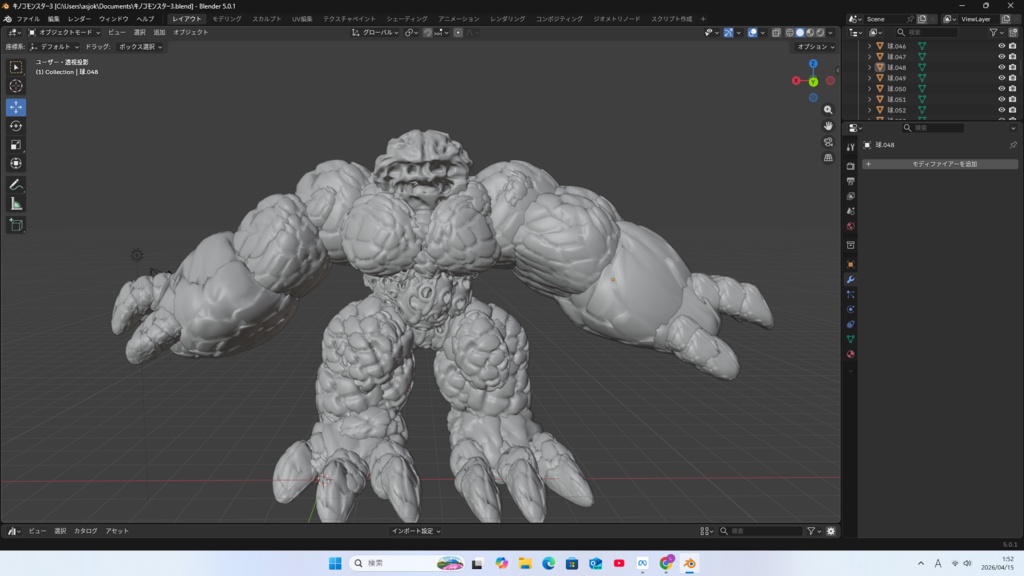
Task: Toggle camera view with the camera gizmo
Action: (828, 142)
